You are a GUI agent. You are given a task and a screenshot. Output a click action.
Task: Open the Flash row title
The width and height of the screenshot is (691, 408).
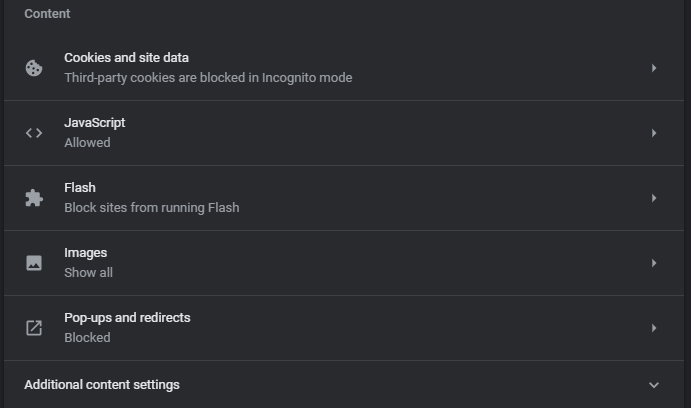tap(80, 188)
